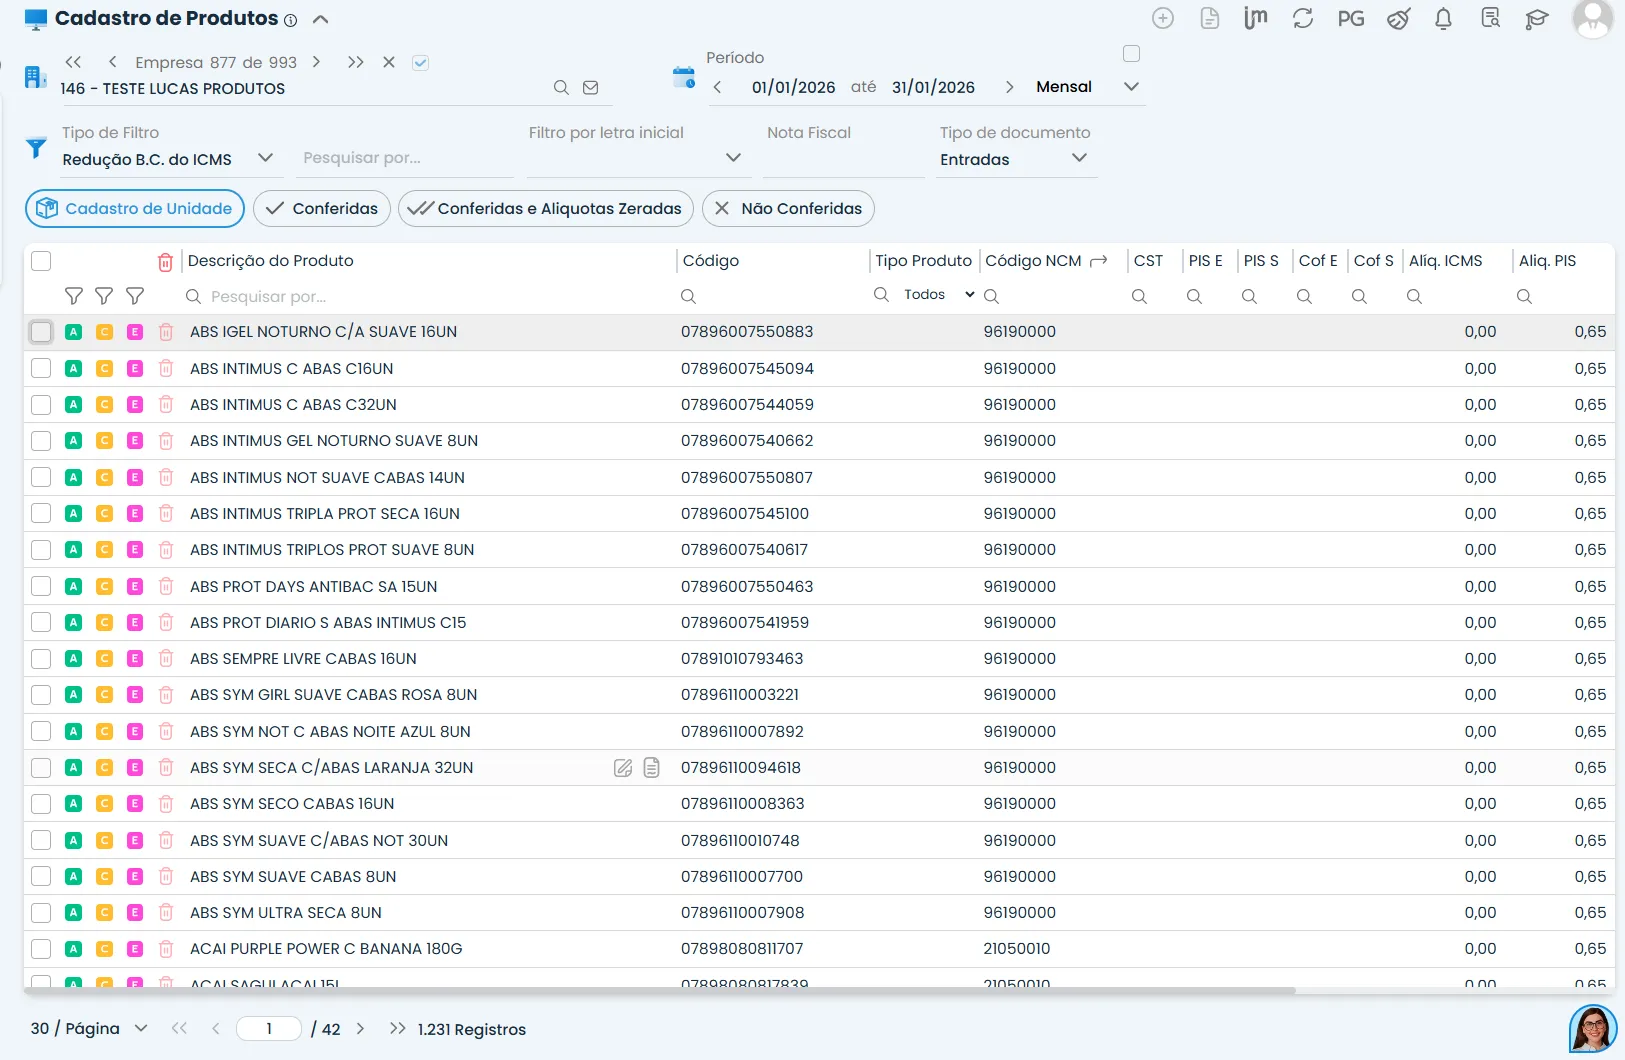Click the support assistant avatar at bottom right
Image resolution: width=1625 pixels, height=1060 pixels.
(1592, 1029)
